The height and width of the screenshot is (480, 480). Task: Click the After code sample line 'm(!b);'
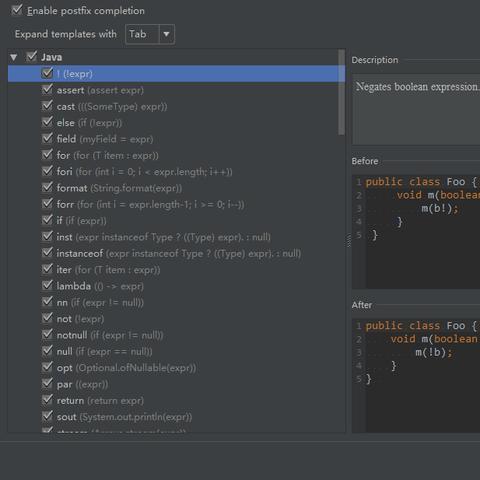coord(434,352)
